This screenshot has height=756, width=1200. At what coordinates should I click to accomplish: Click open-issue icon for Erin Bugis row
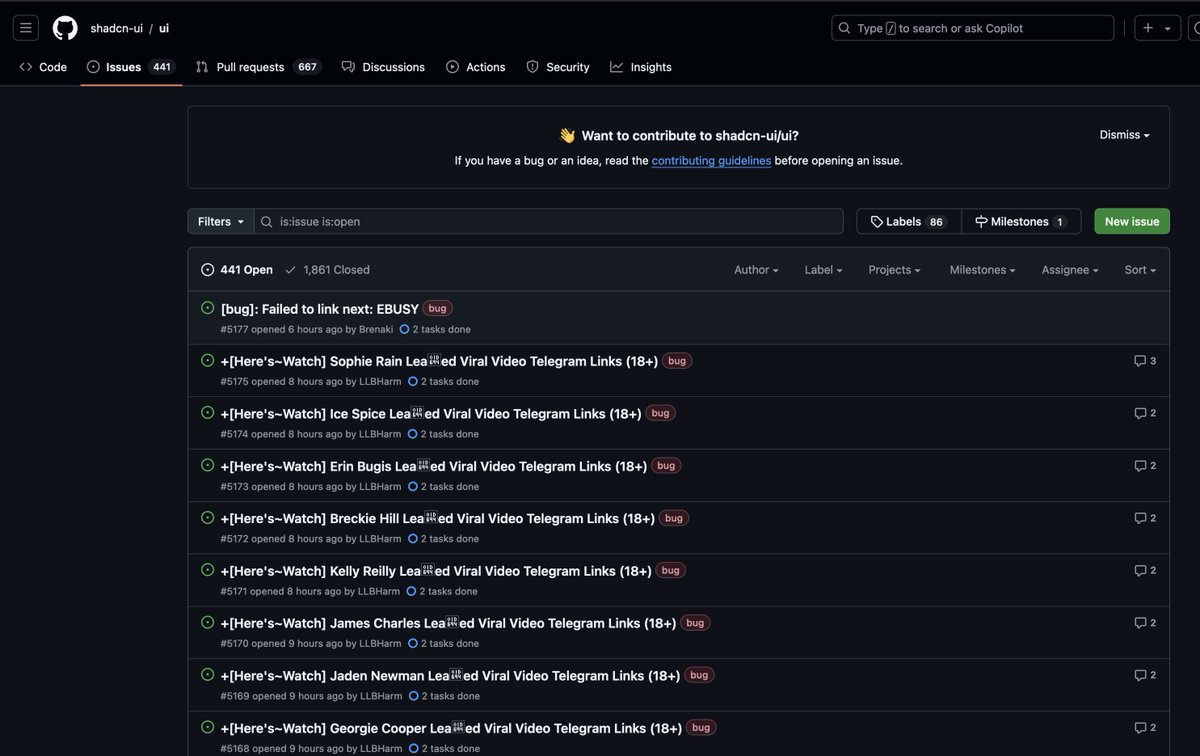[x=207, y=465]
